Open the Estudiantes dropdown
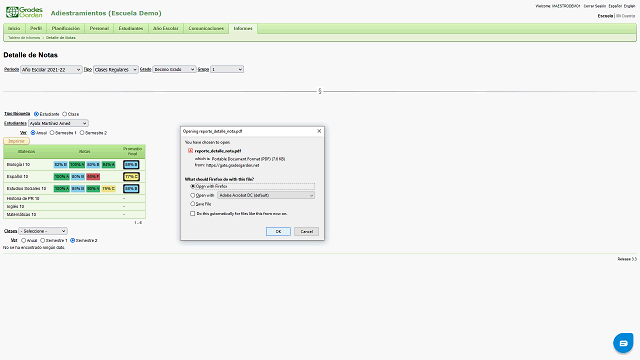 pyautogui.click(x=58, y=123)
